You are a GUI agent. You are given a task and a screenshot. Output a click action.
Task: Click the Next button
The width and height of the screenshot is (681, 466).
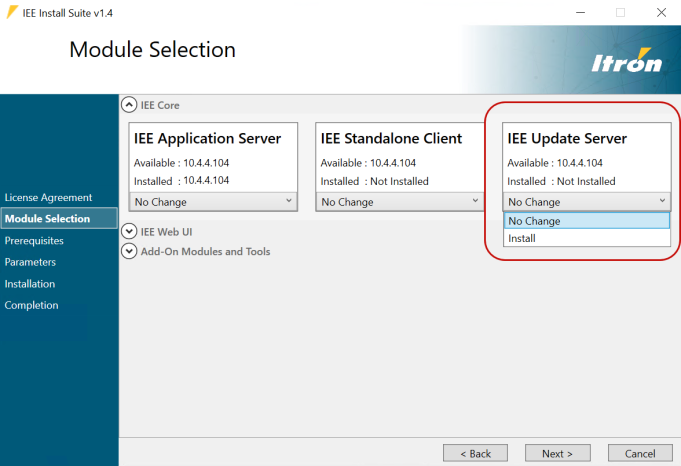558,453
